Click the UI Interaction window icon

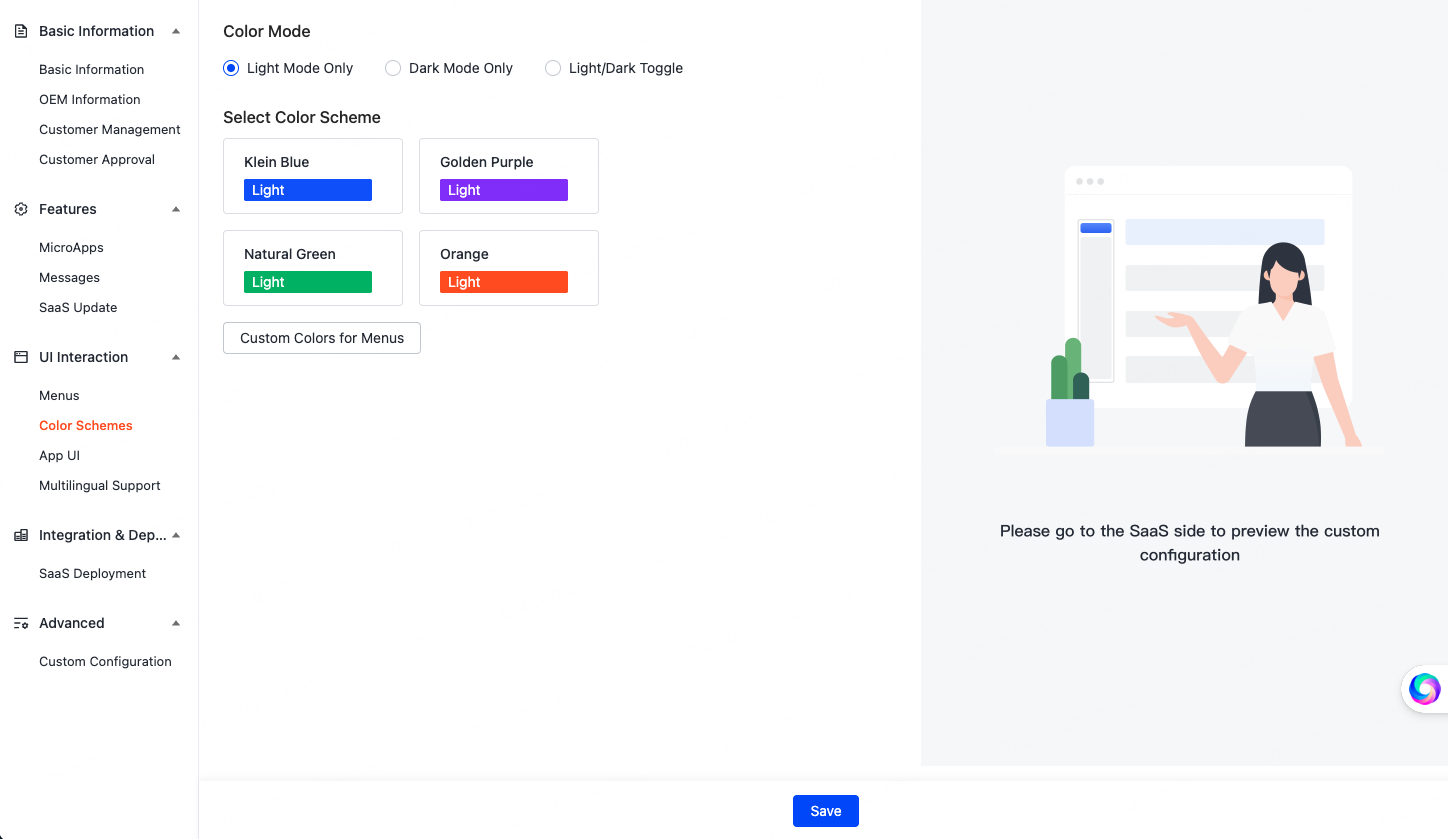[21, 357]
